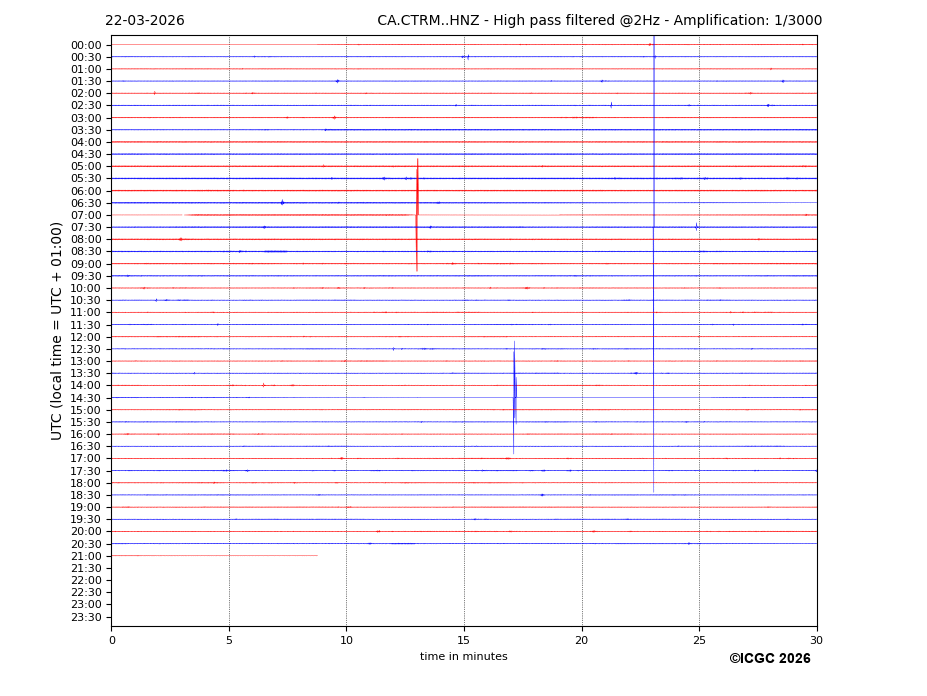Screen dimensions: 927x696
Task: Click the blue spike near 12:30–16:30
Action: pos(514,398)
